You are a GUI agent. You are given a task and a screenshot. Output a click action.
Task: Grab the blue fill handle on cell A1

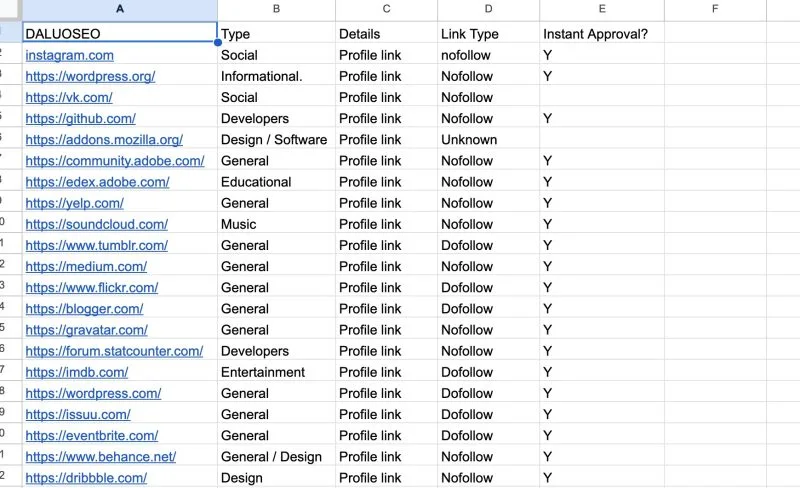[218, 42]
